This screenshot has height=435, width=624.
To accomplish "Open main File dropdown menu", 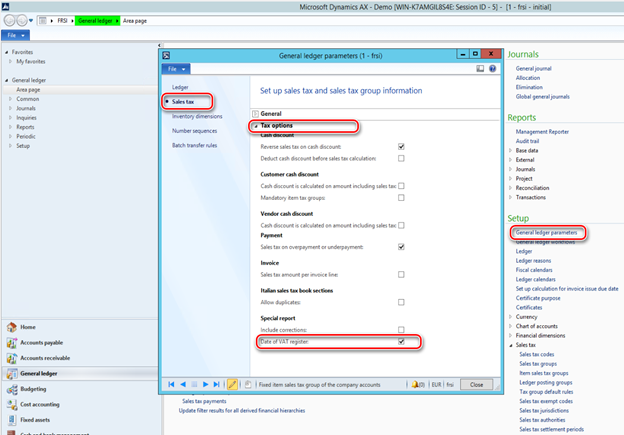I will tap(16, 35).
